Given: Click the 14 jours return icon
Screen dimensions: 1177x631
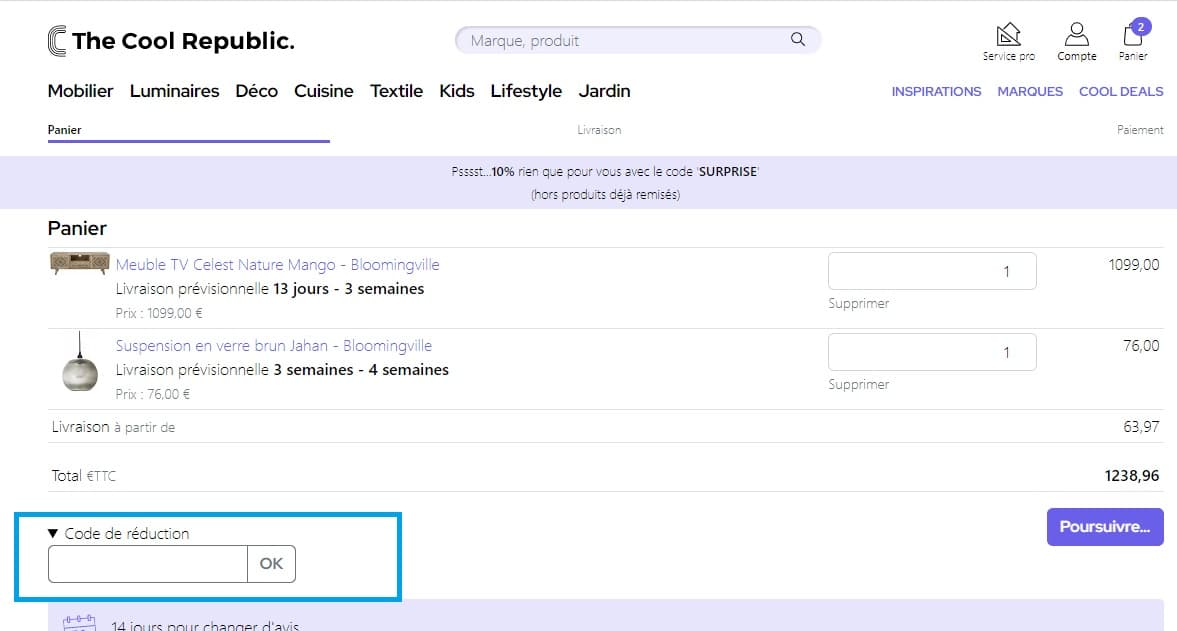Looking at the screenshot, I should tap(79, 623).
